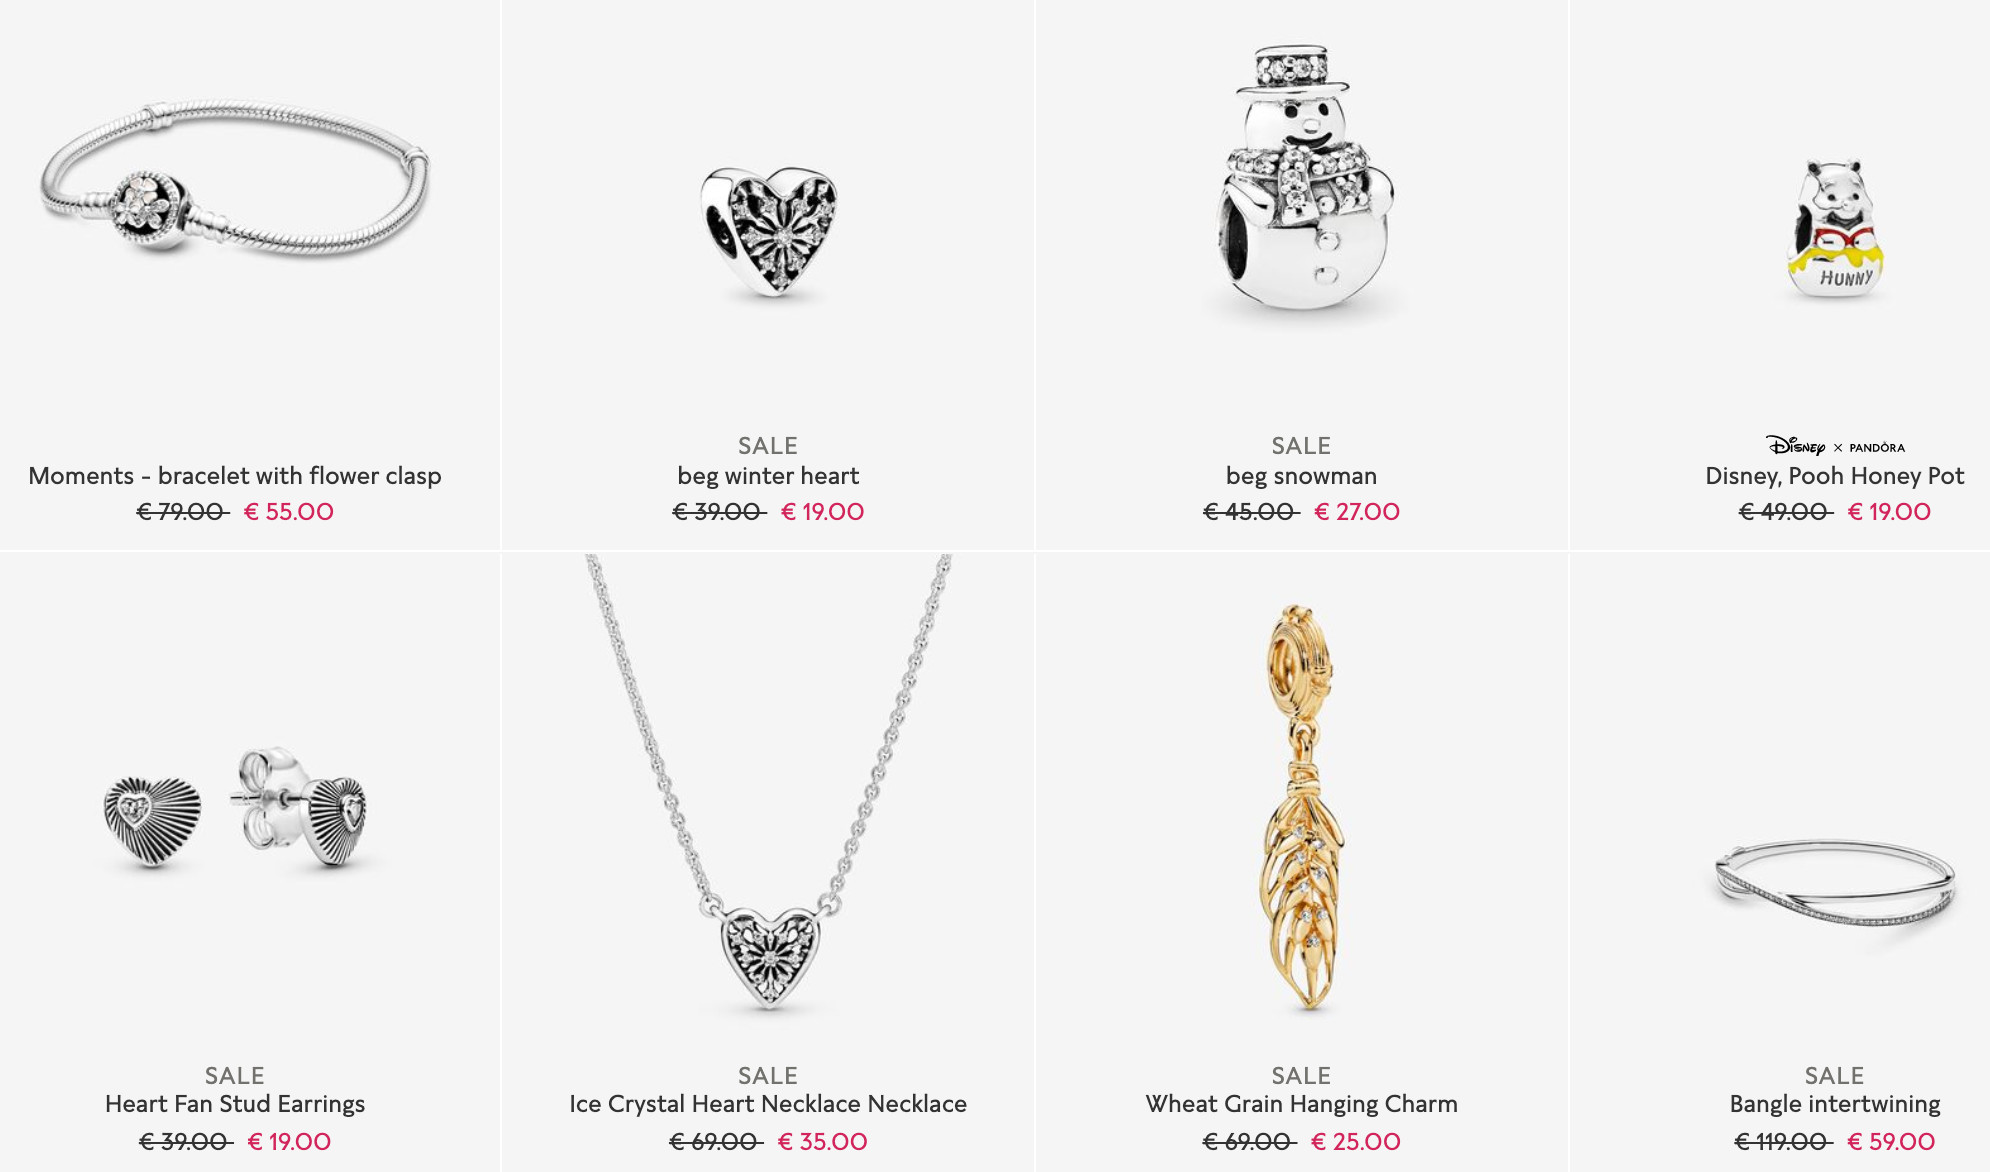Click the SALE label above beg snowman
This screenshot has width=1990, height=1172.
1301,446
